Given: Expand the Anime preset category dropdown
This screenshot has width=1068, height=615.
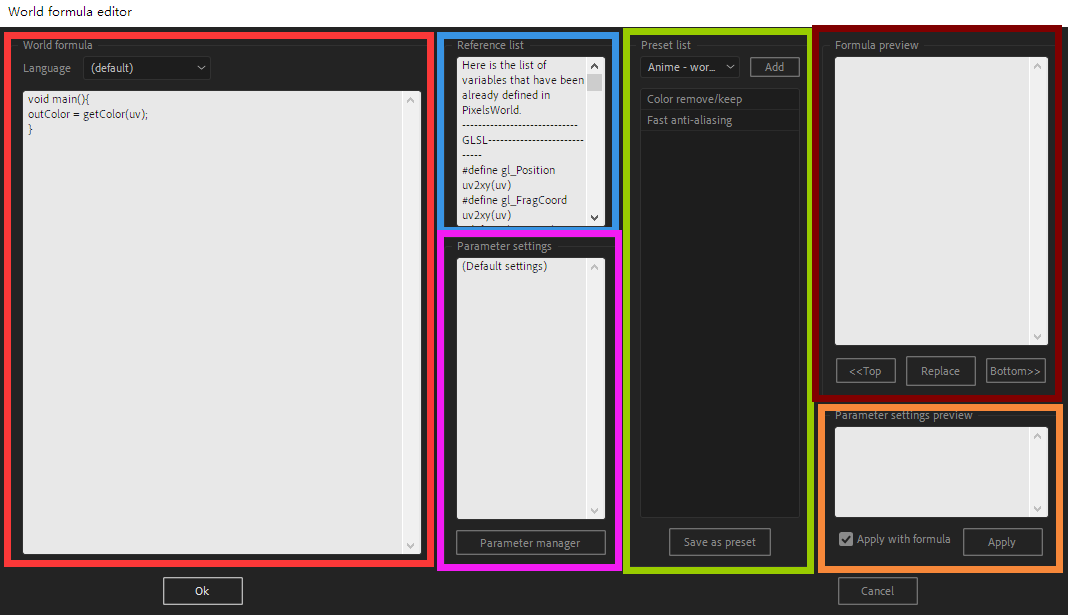Looking at the screenshot, I should click(x=690, y=67).
